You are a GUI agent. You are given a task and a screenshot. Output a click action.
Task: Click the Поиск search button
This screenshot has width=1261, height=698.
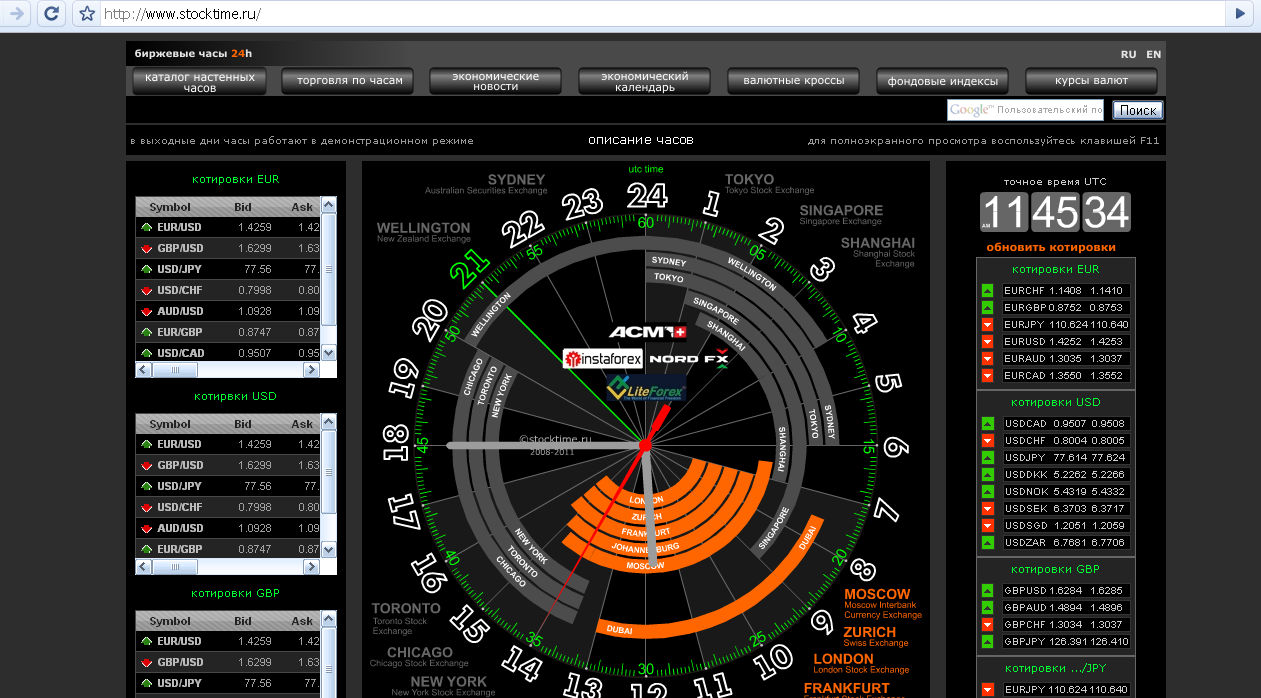(x=1138, y=110)
